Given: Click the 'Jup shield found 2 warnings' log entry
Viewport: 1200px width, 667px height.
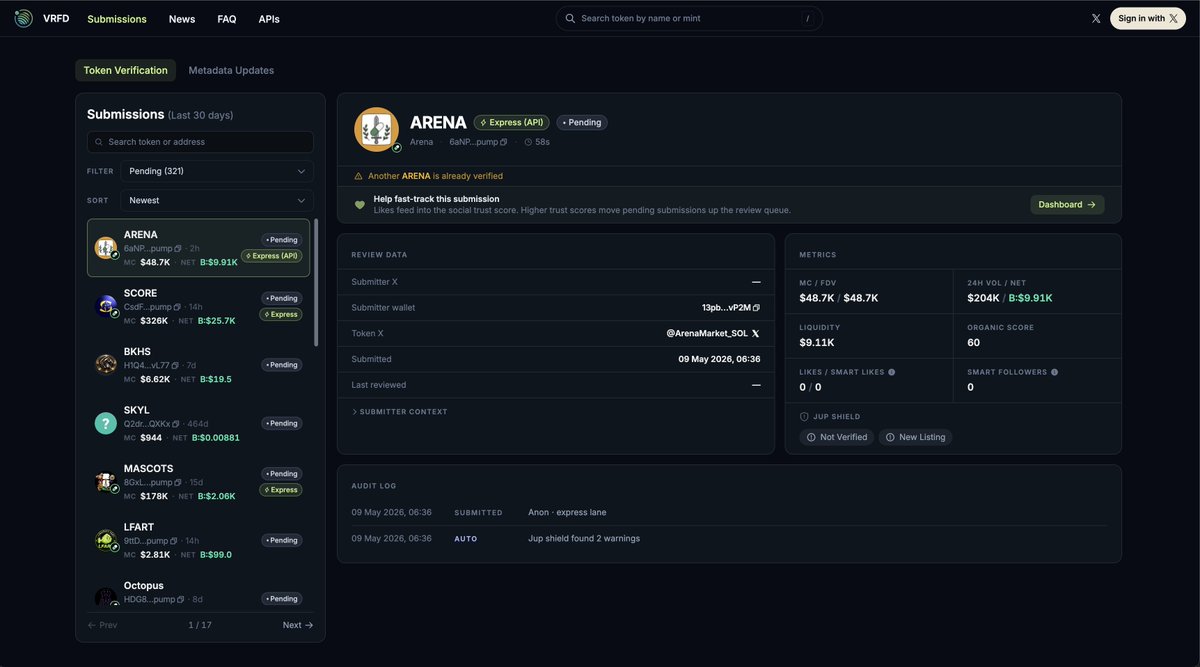Looking at the screenshot, I should pos(584,538).
